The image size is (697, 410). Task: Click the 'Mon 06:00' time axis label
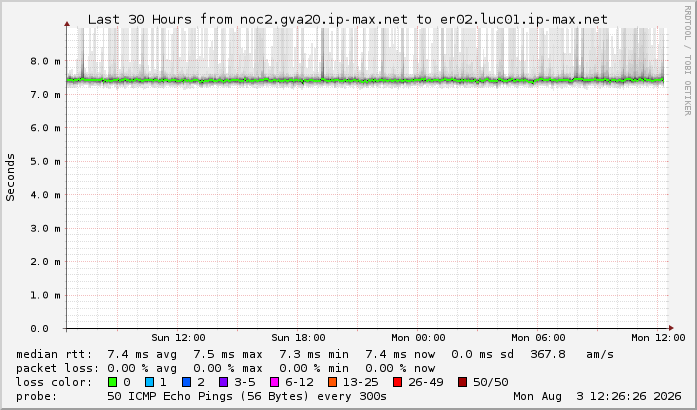[x=538, y=338]
